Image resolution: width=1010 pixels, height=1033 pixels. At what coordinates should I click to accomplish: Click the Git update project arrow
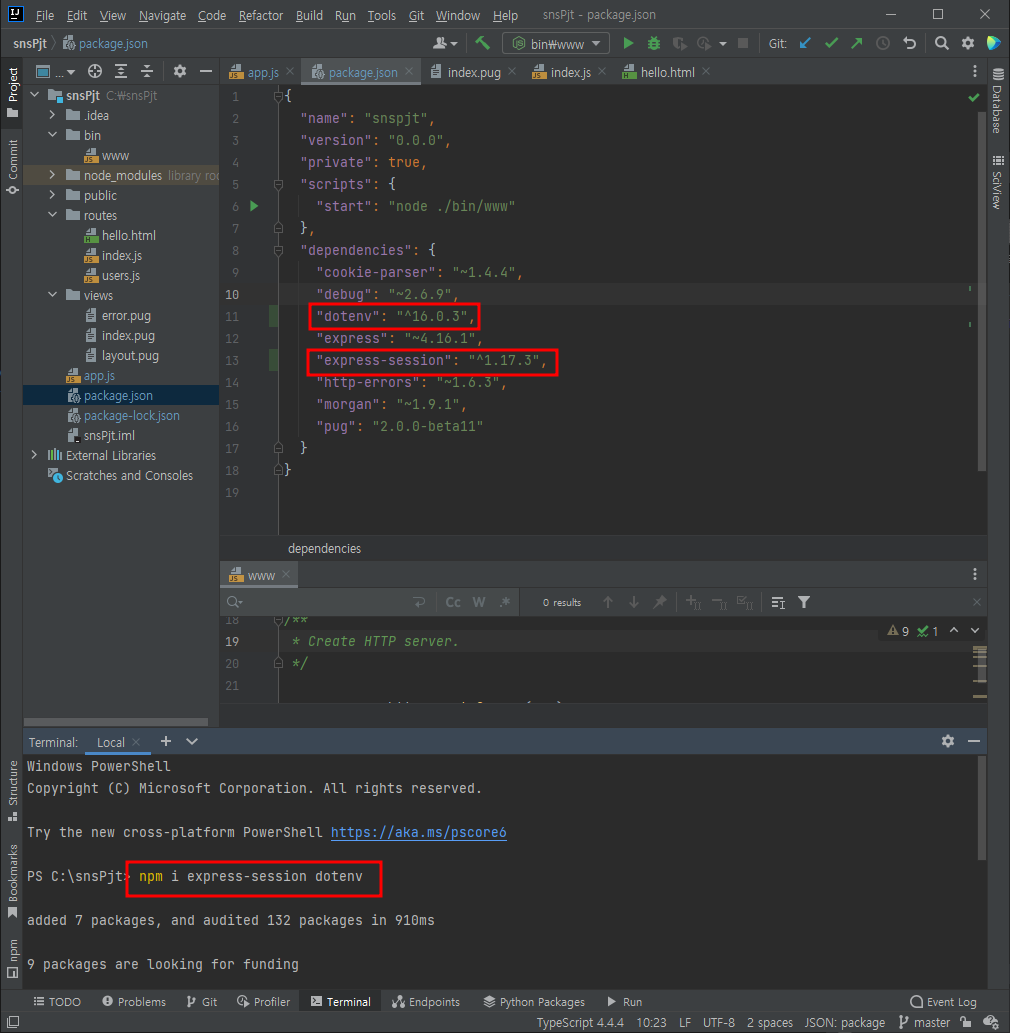[x=804, y=43]
